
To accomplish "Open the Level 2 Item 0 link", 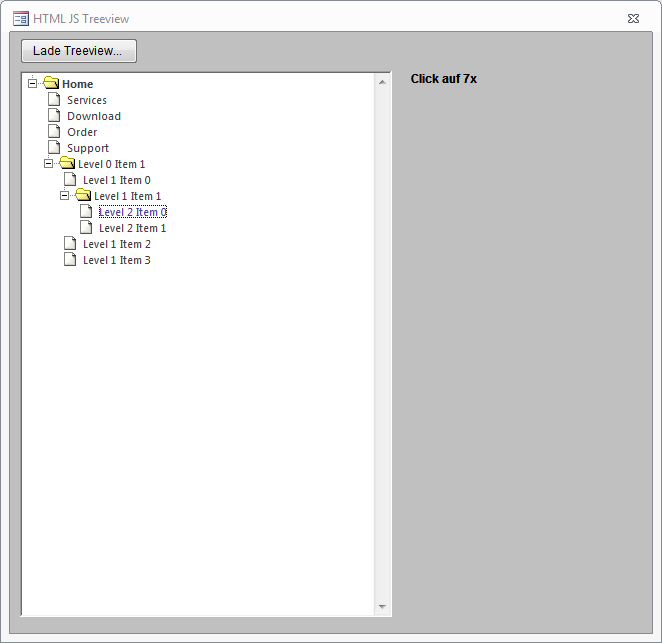I will coord(132,212).
